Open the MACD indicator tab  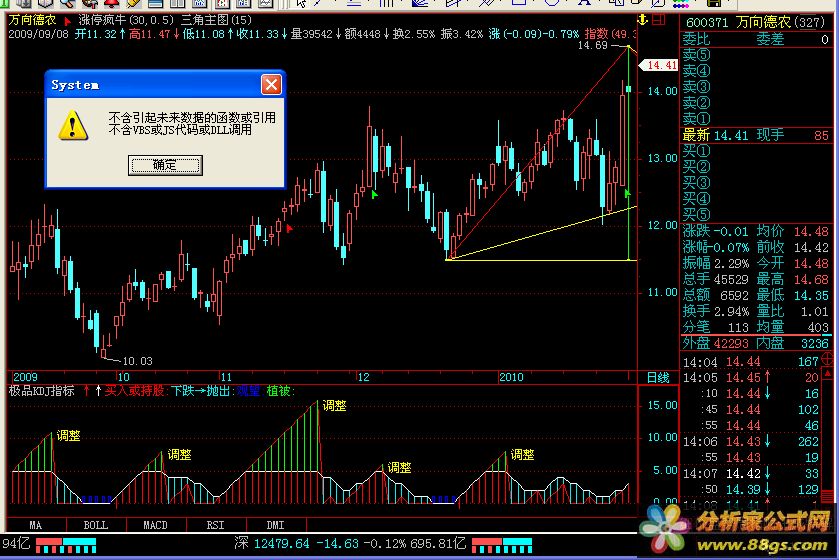155,524
